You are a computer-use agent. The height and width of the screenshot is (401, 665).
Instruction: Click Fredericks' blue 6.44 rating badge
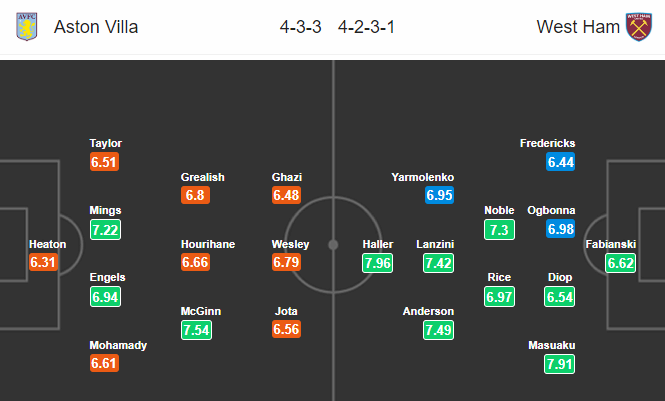pyautogui.click(x=560, y=162)
